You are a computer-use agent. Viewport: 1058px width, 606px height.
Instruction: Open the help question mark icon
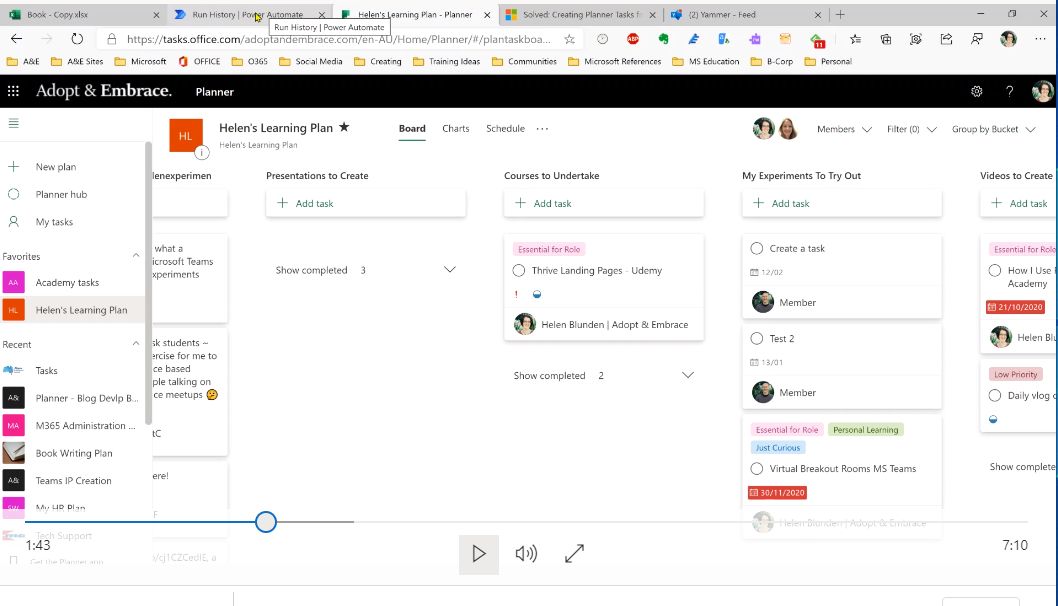(1009, 91)
